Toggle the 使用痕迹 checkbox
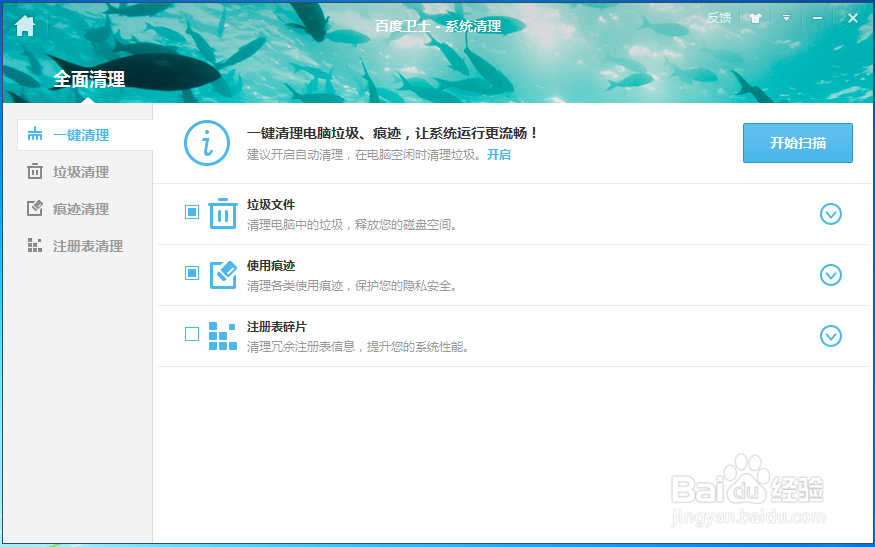This screenshot has width=875, height=547. click(192, 273)
